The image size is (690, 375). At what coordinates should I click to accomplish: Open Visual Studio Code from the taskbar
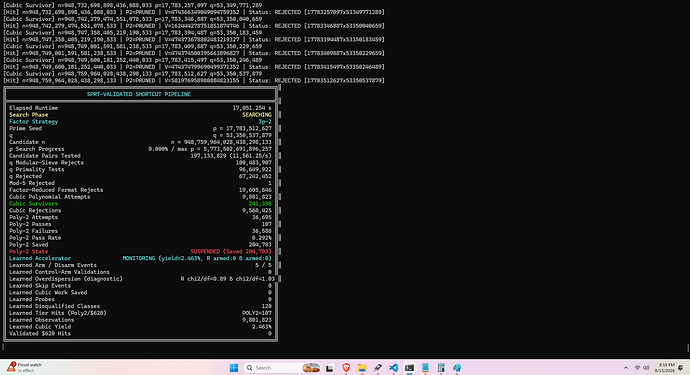tap(393, 368)
